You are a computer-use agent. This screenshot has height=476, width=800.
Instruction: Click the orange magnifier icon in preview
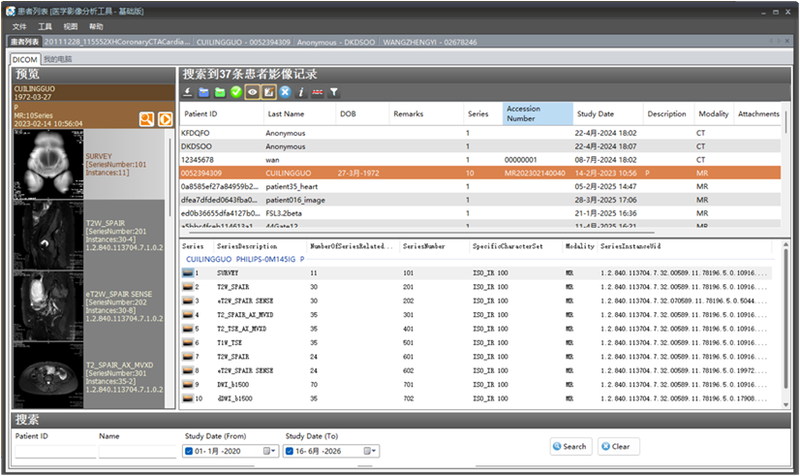pos(146,119)
